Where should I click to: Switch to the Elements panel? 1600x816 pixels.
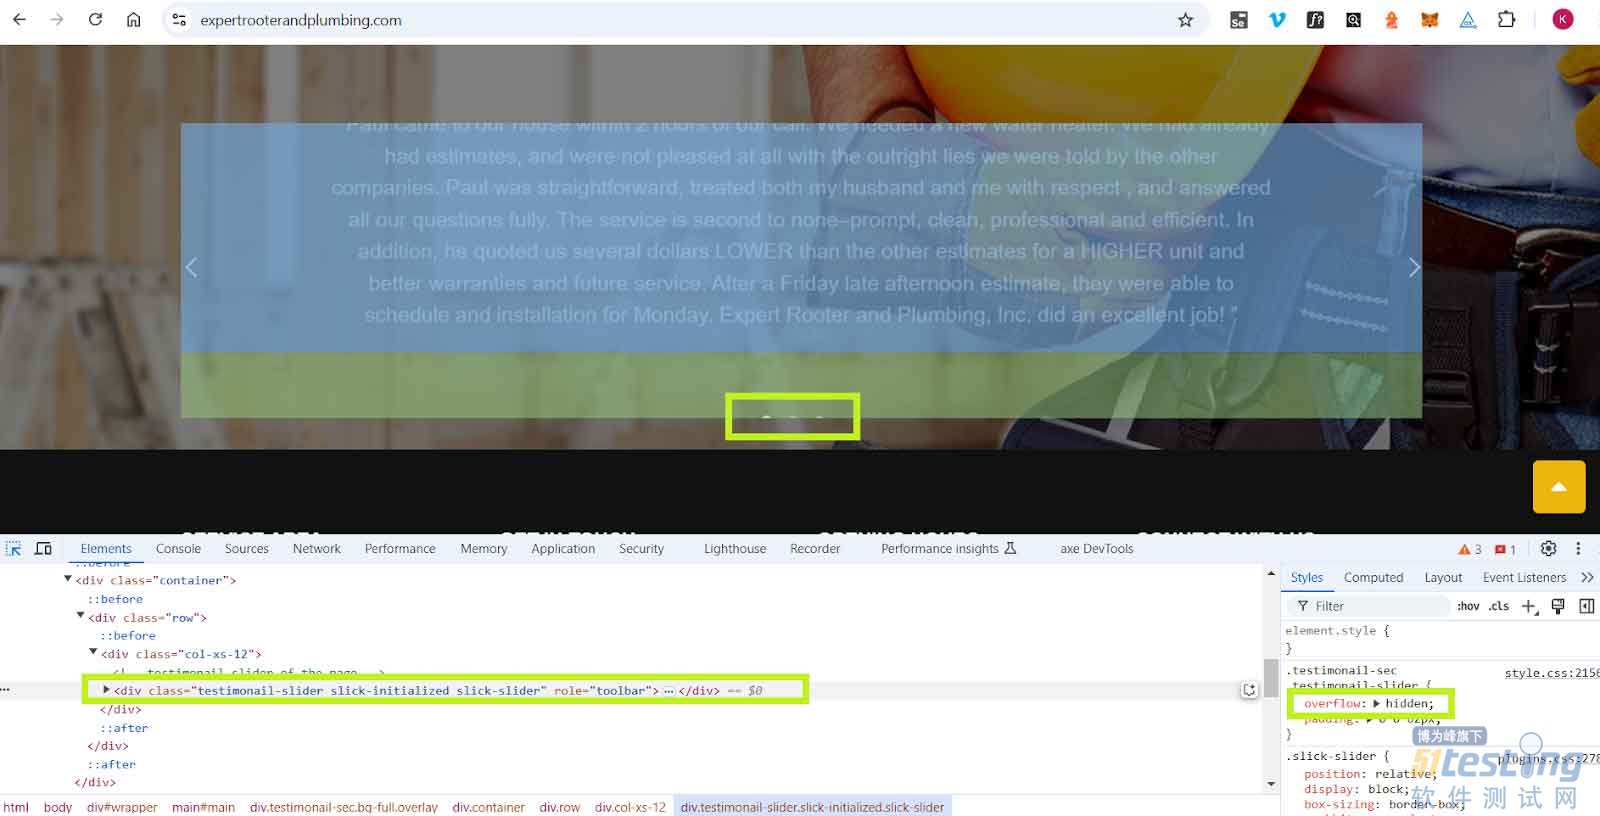(106, 549)
